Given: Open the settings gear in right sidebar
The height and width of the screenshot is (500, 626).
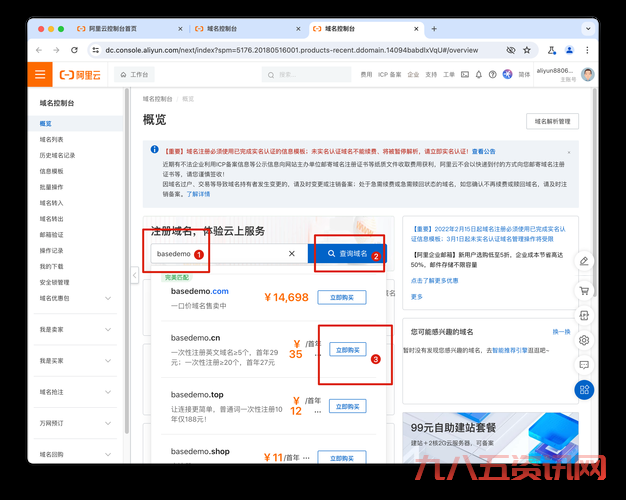Looking at the screenshot, I should pyautogui.click(x=584, y=340).
